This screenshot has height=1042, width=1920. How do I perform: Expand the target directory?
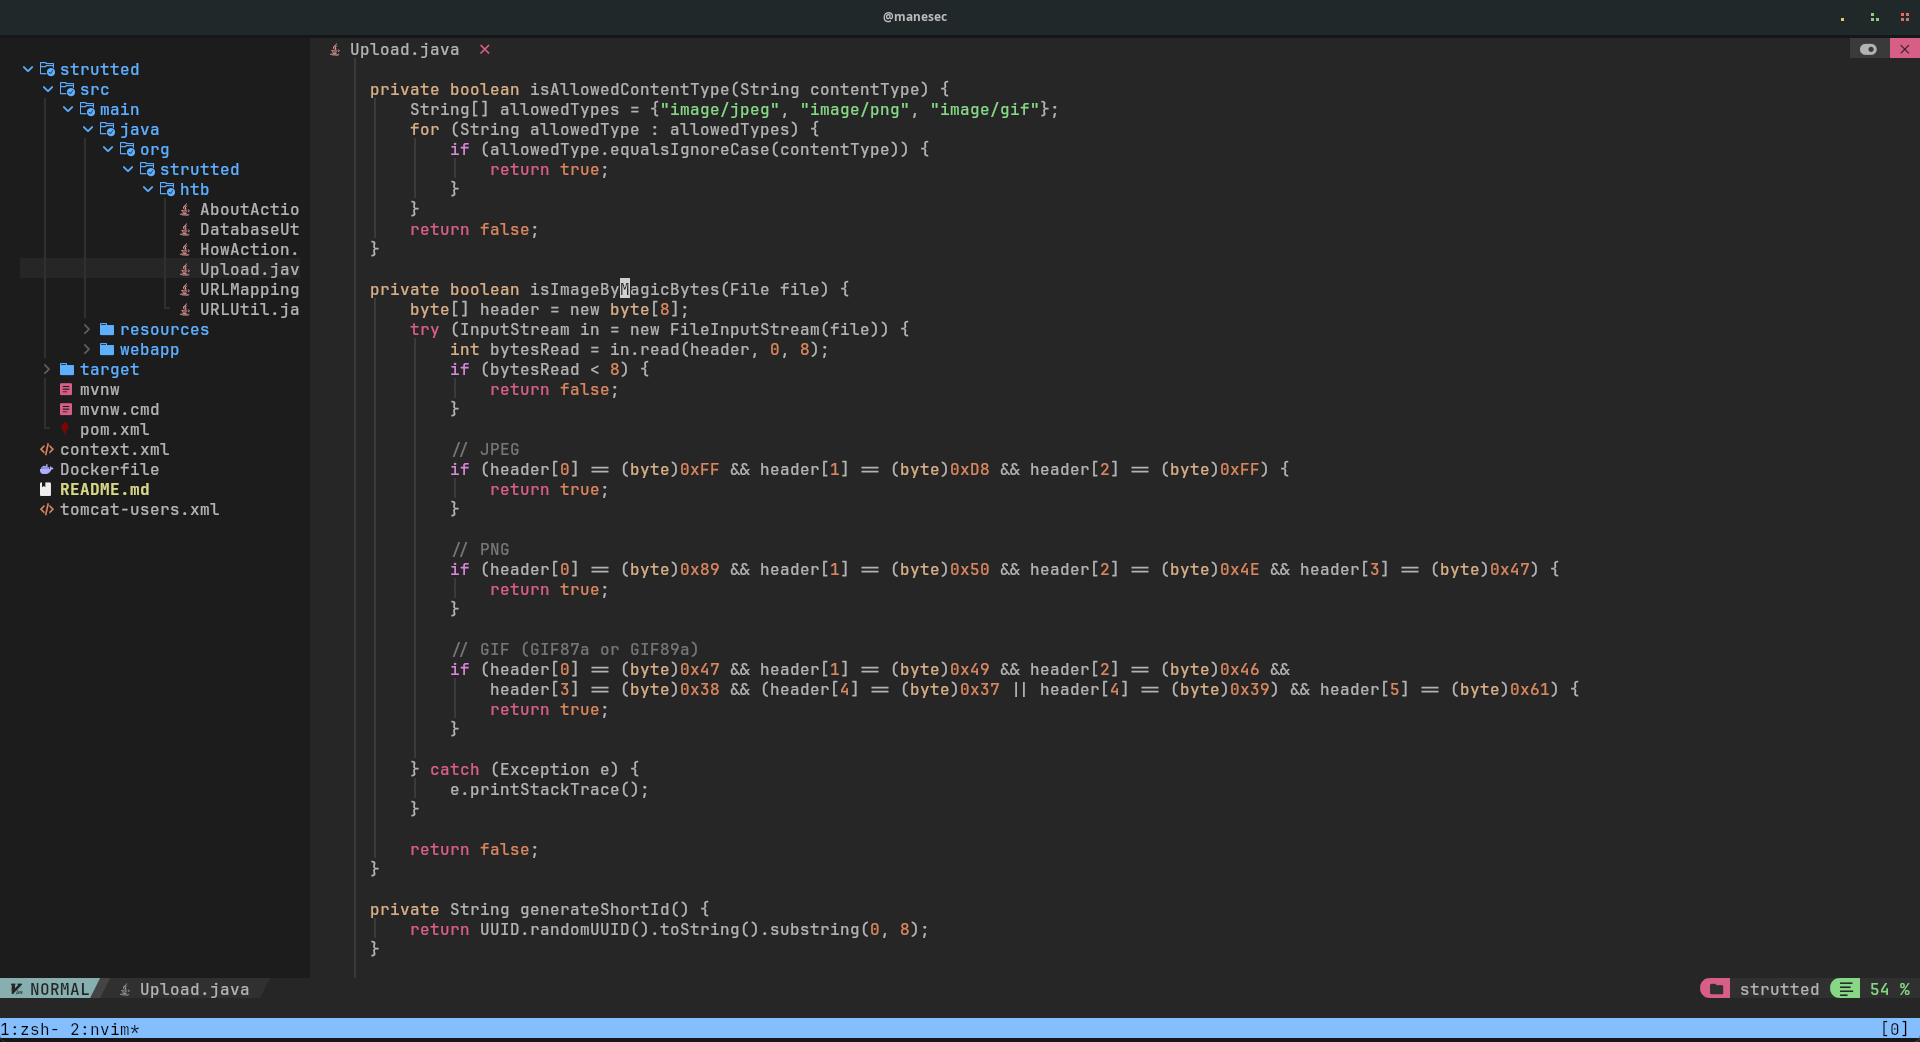[46, 369]
